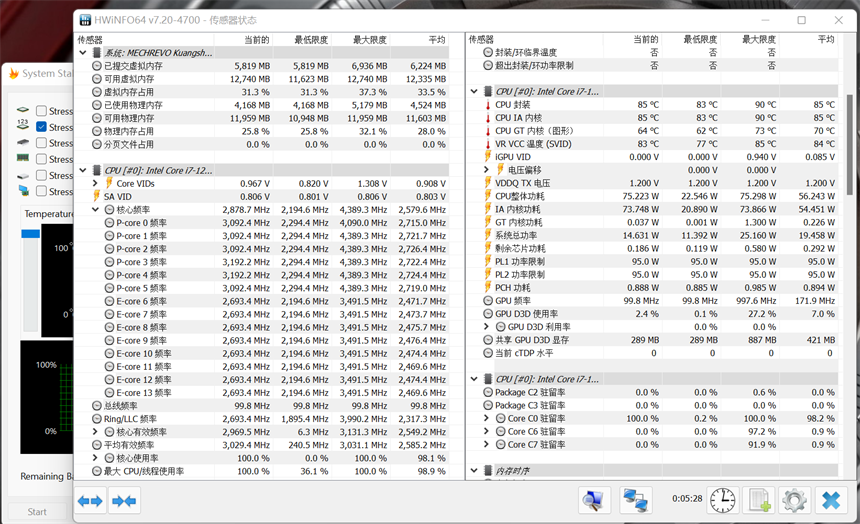Click the lightning icon beside CPU整体功耗
860x524 pixels.
point(488,196)
